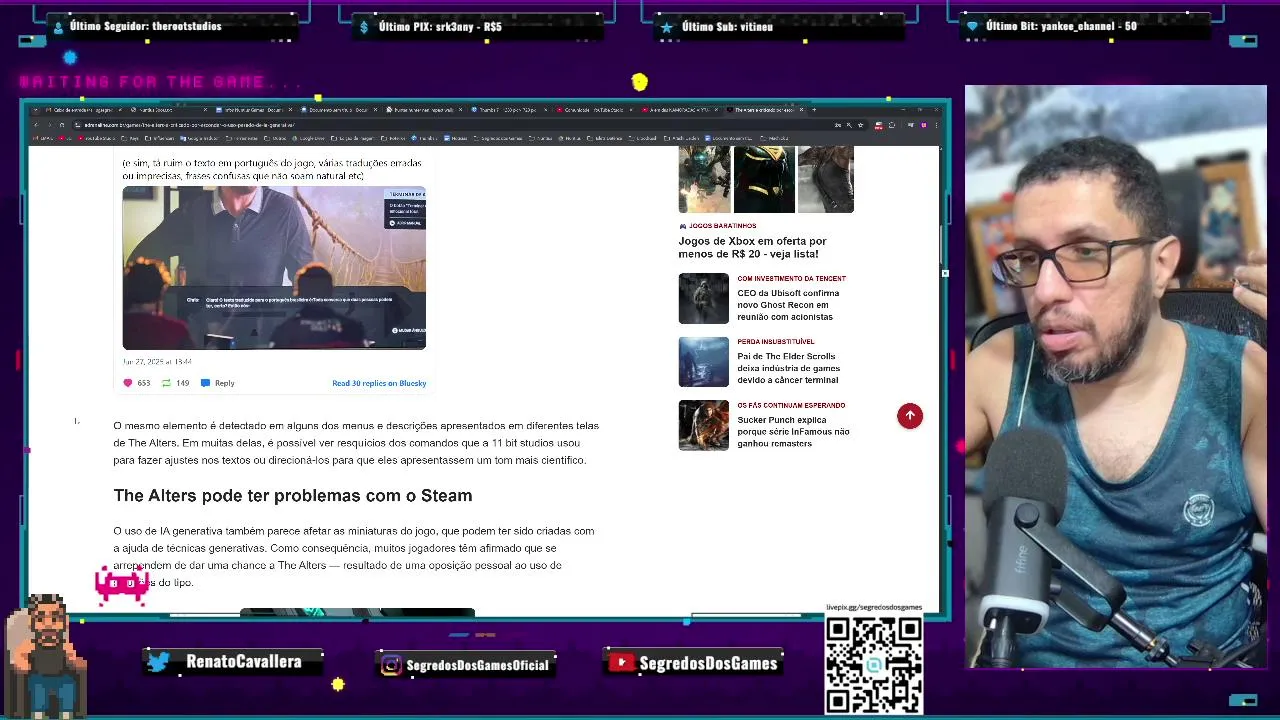The width and height of the screenshot is (1280, 720).
Task: Click the browser back arrow
Action: [x=36, y=125]
